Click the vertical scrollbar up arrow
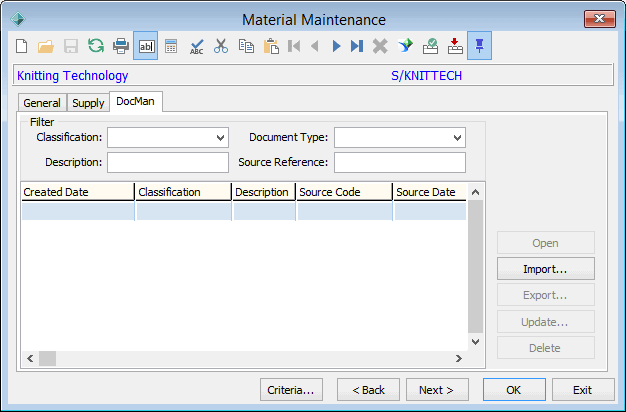This screenshot has height=412, width=626. point(475,192)
